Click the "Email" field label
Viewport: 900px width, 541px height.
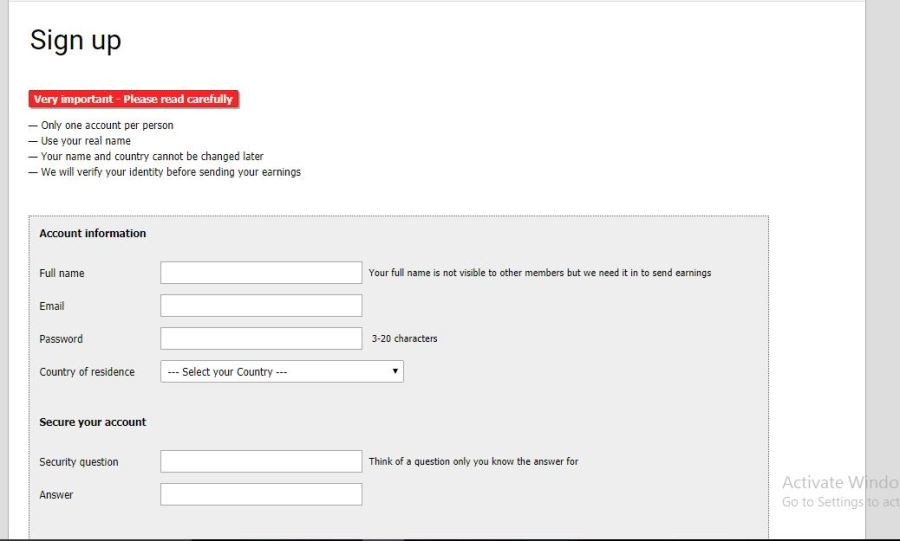[52, 306]
